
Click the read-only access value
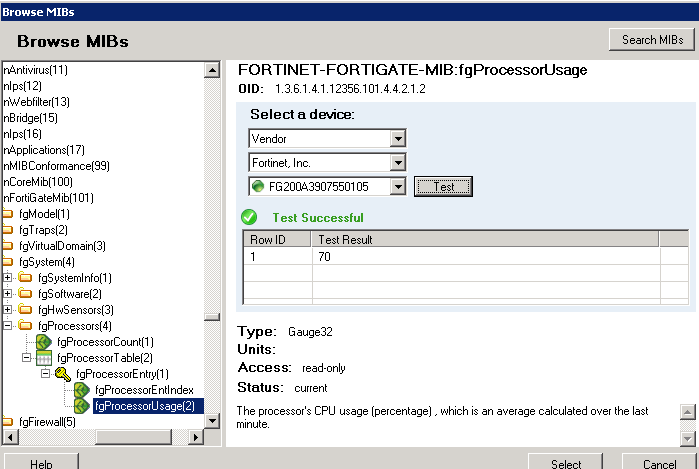tap(324, 368)
